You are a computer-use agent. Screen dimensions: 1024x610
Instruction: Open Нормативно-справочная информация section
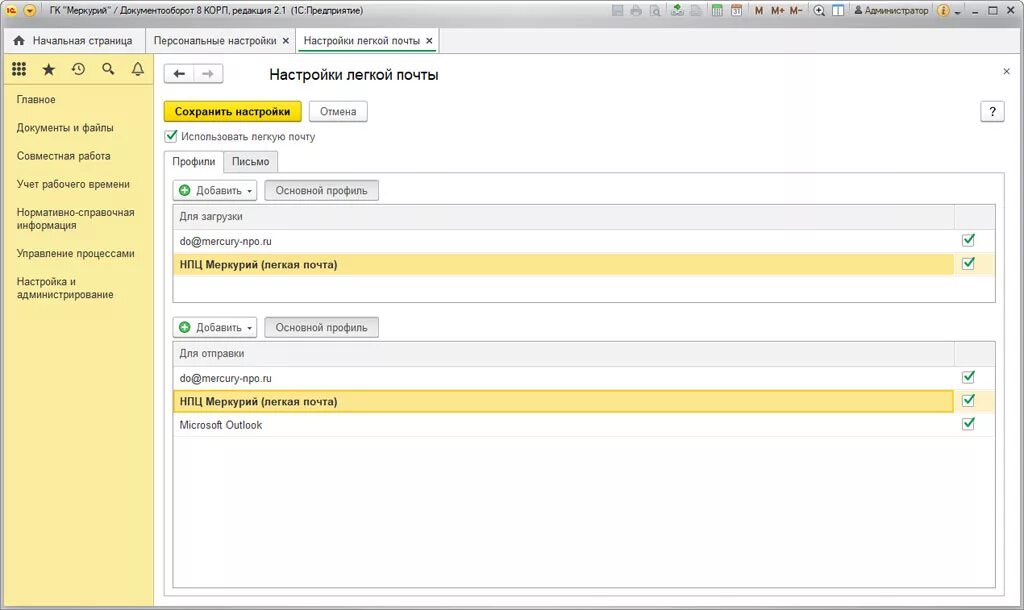click(x=76, y=219)
